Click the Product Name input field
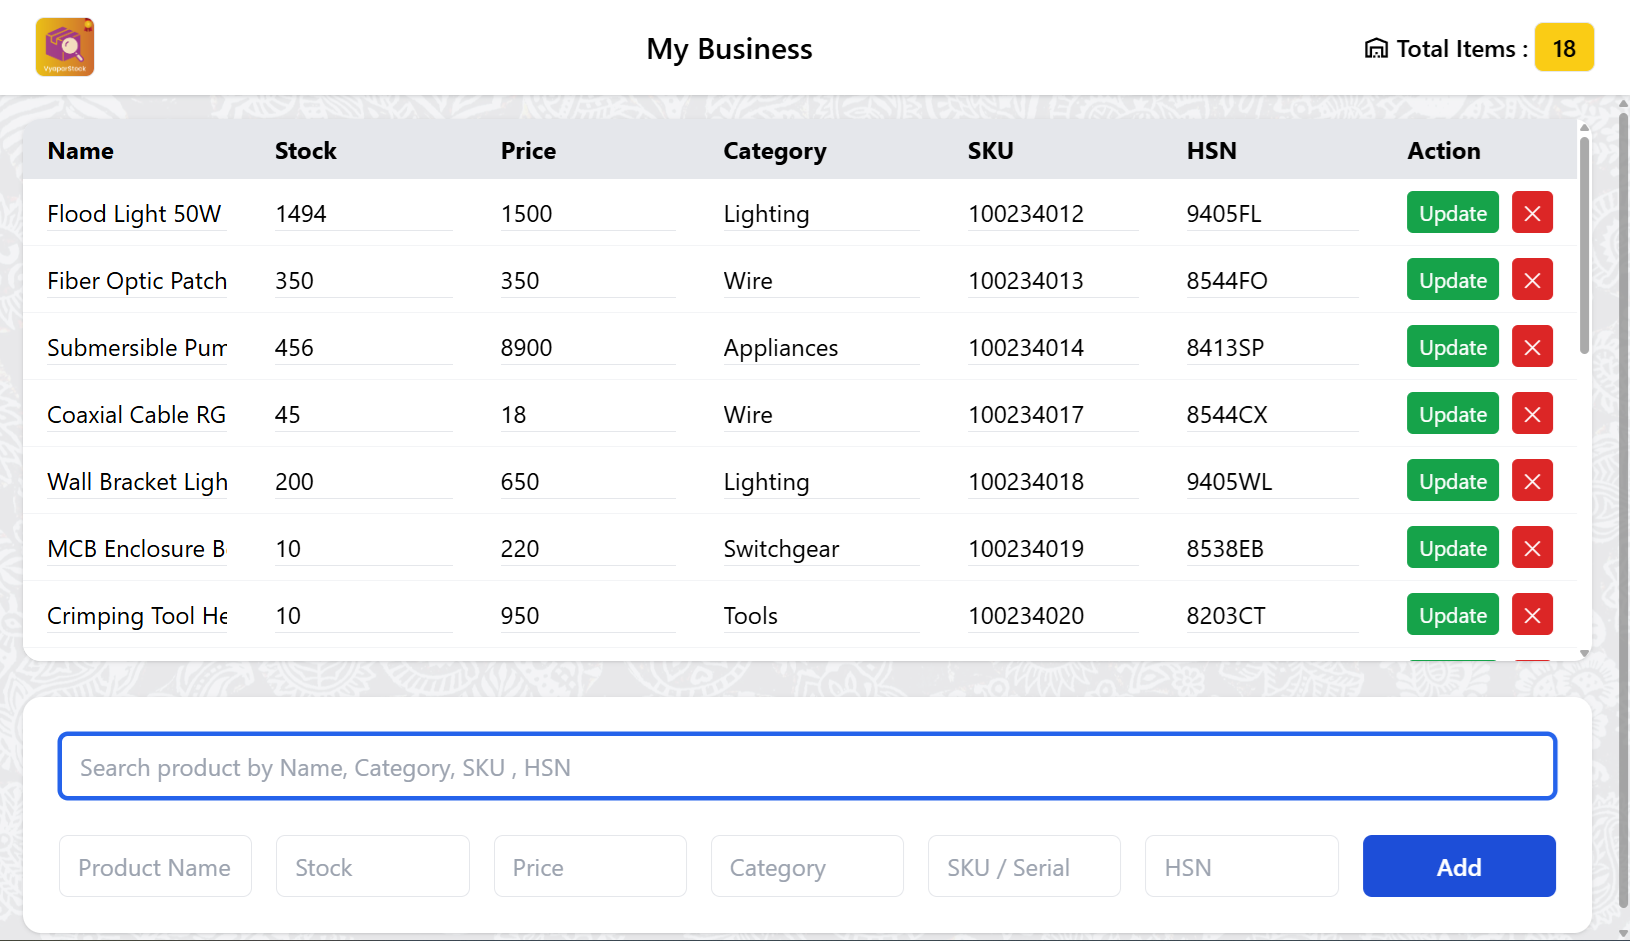1630x941 pixels. pyautogui.click(x=155, y=866)
